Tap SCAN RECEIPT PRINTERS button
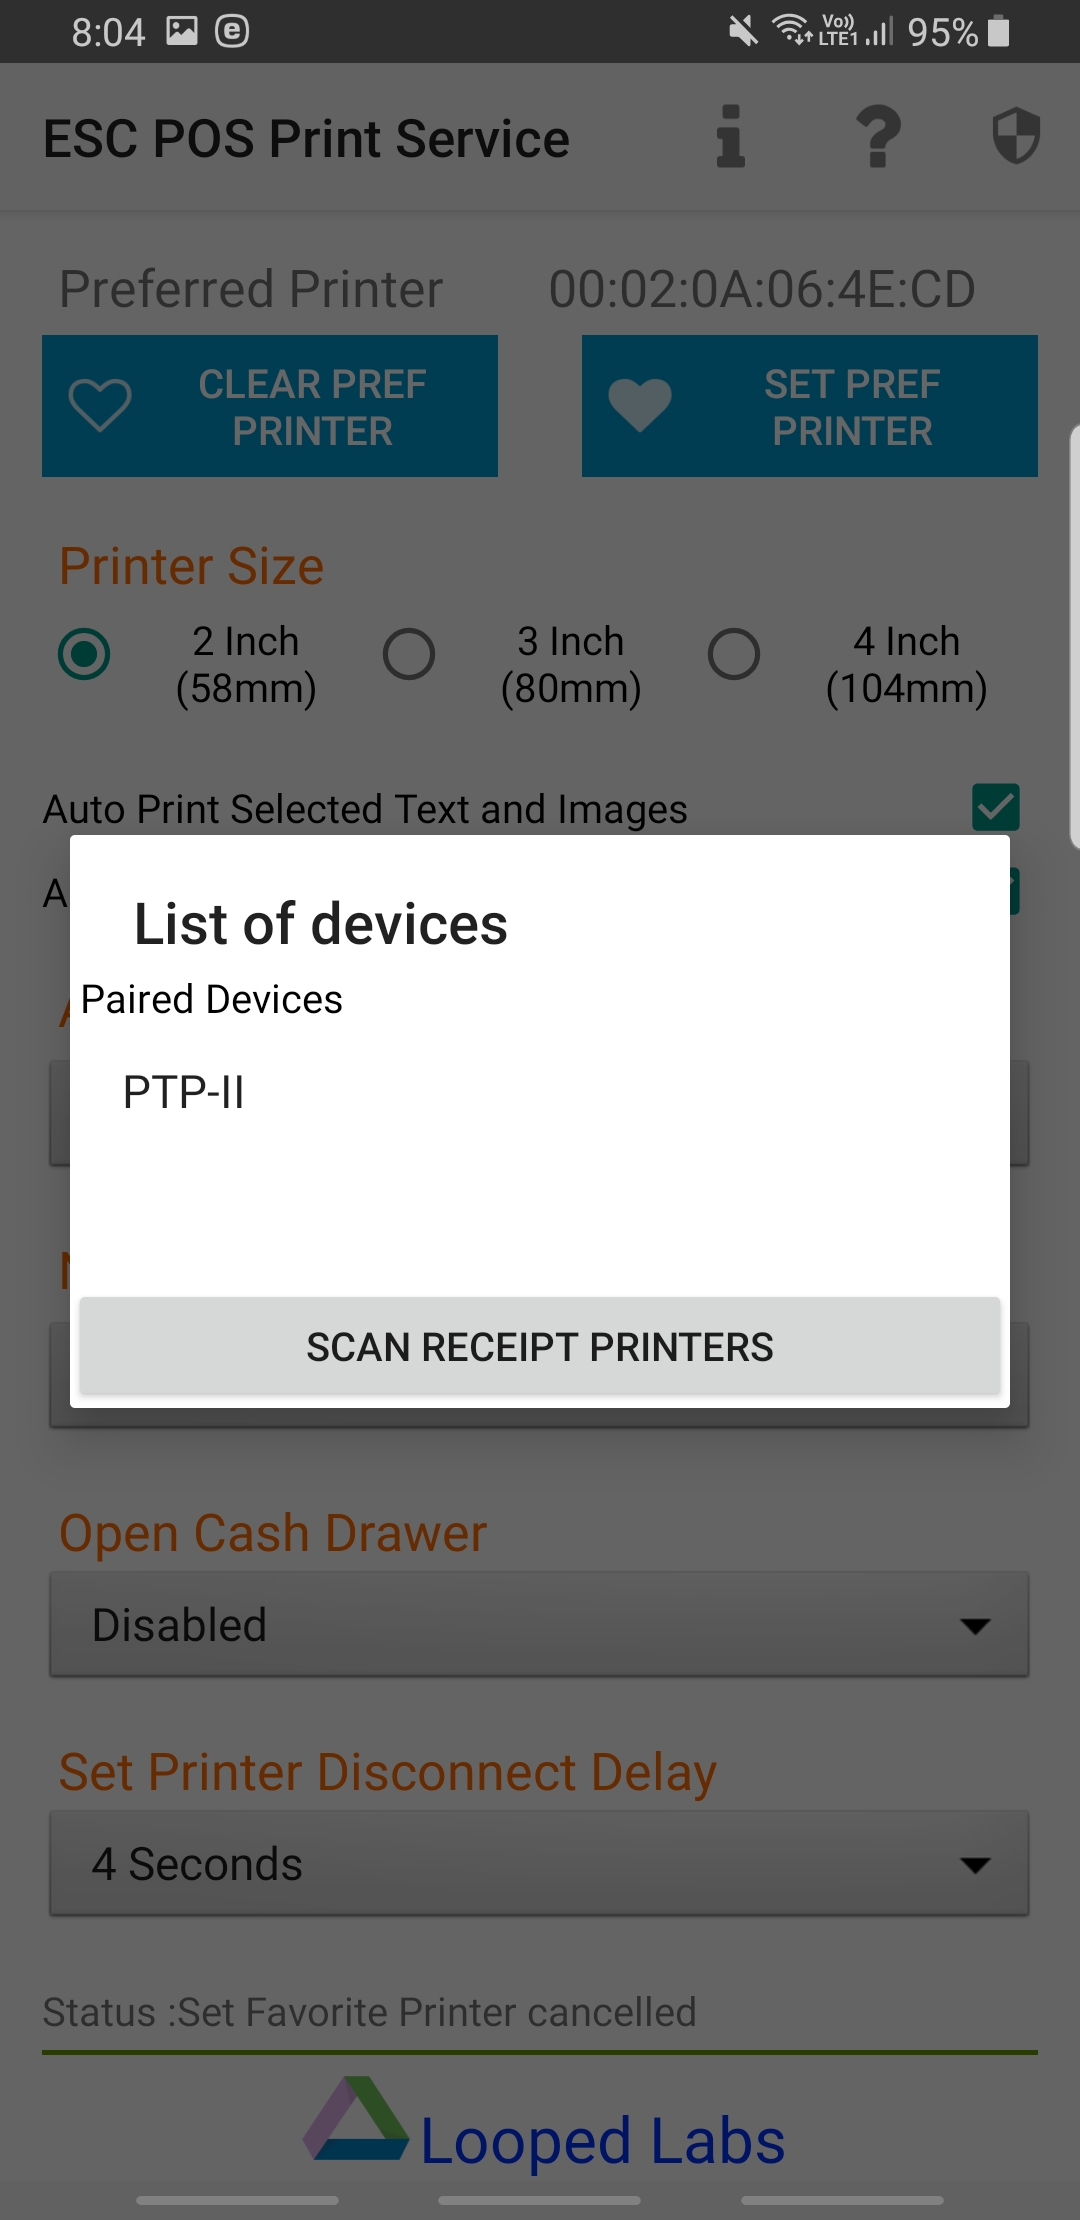 tap(540, 1346)
